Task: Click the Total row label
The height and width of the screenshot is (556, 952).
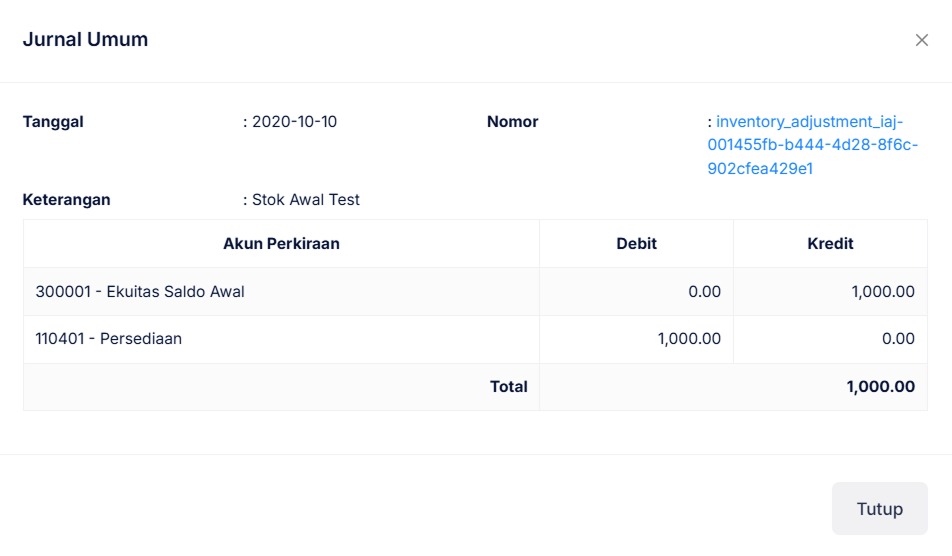Action: pos(508,387)
